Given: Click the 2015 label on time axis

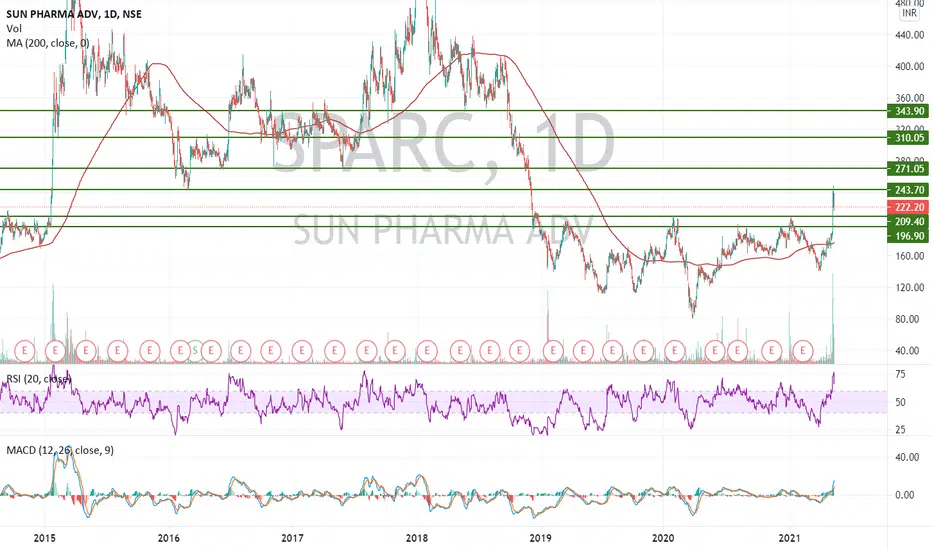Looking at the screenshot, I should 45,538.
